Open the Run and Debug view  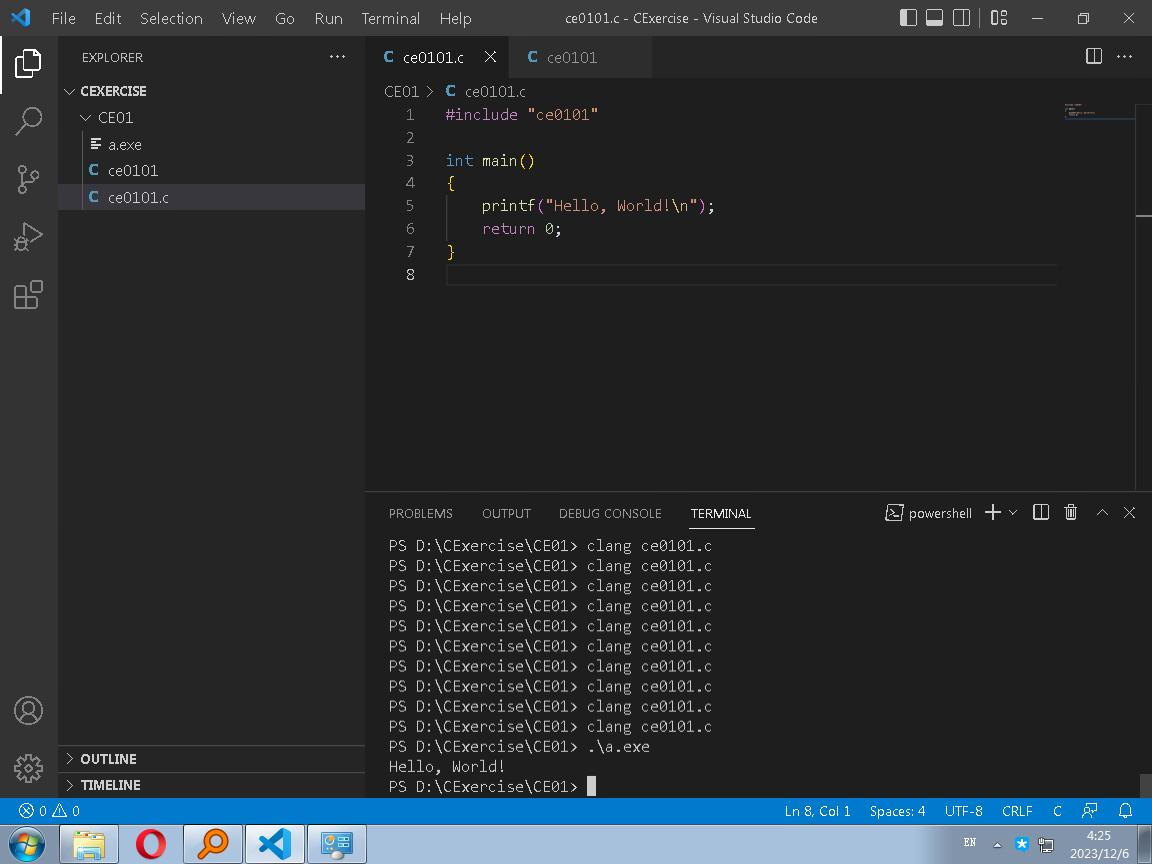[x=28, y=237]
